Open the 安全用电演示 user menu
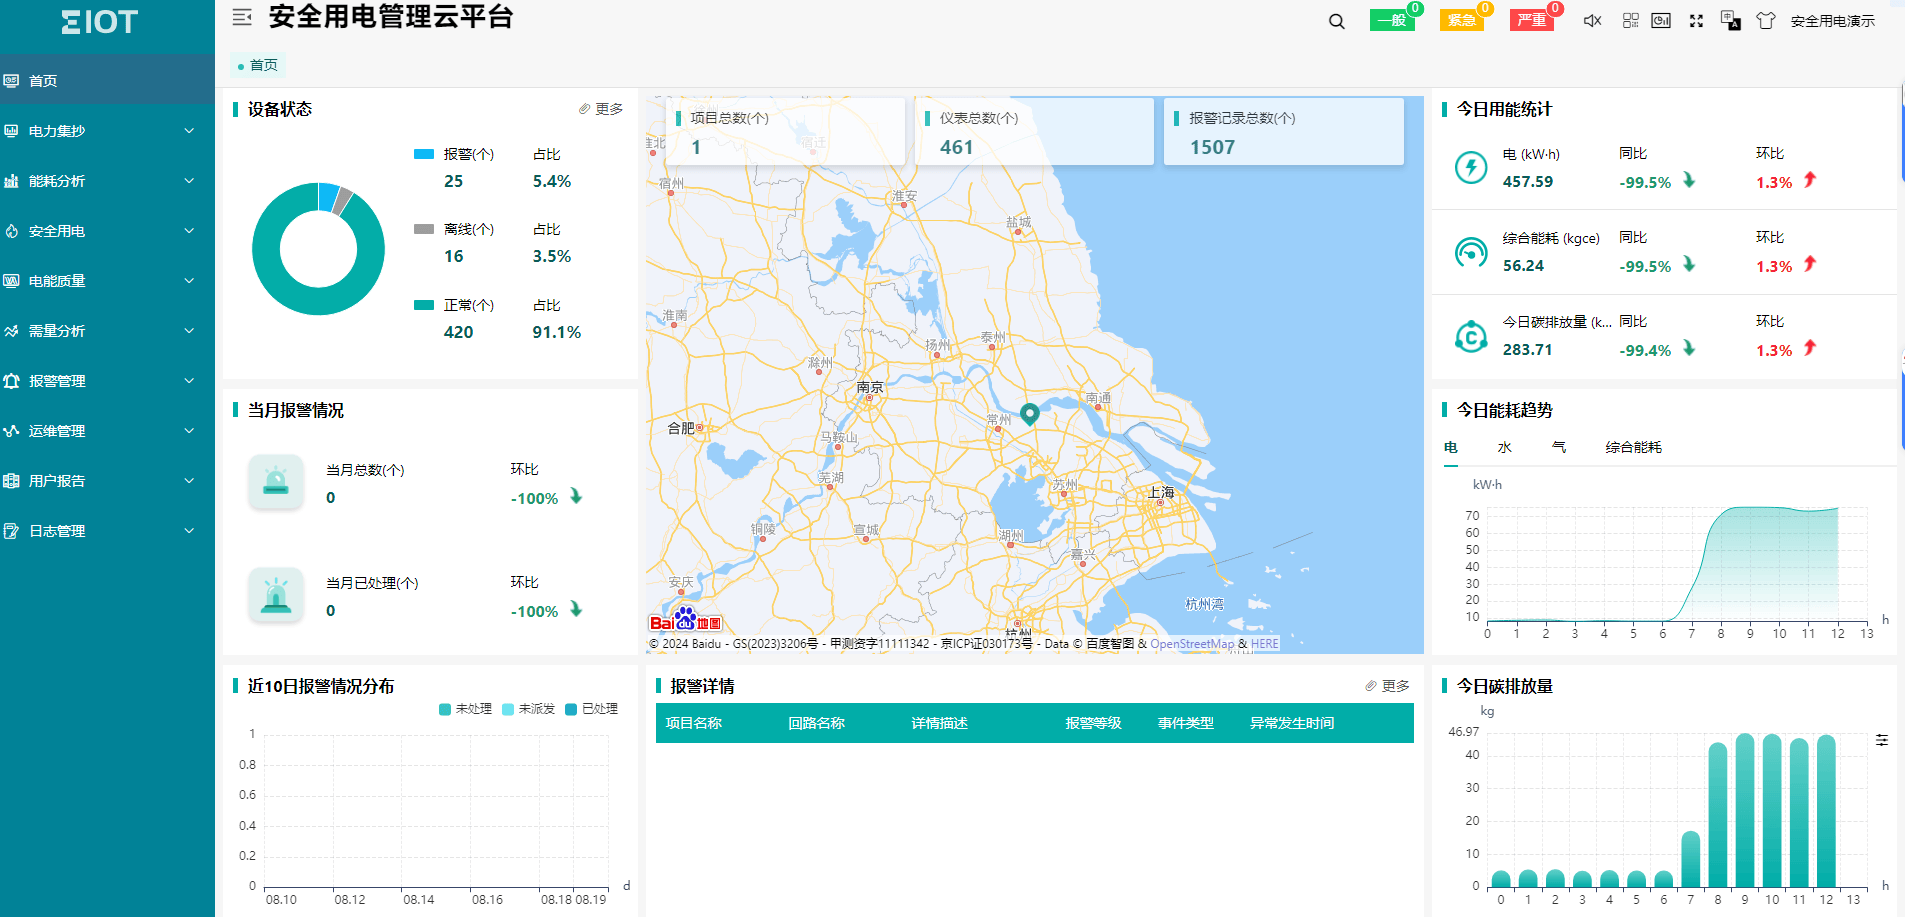This screenshot has width=1905, height=917. tap(1833, 21)
